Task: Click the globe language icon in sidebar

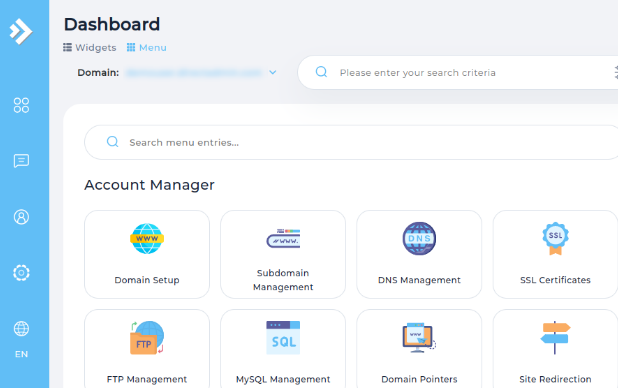Action: click(x=21, y=328)
